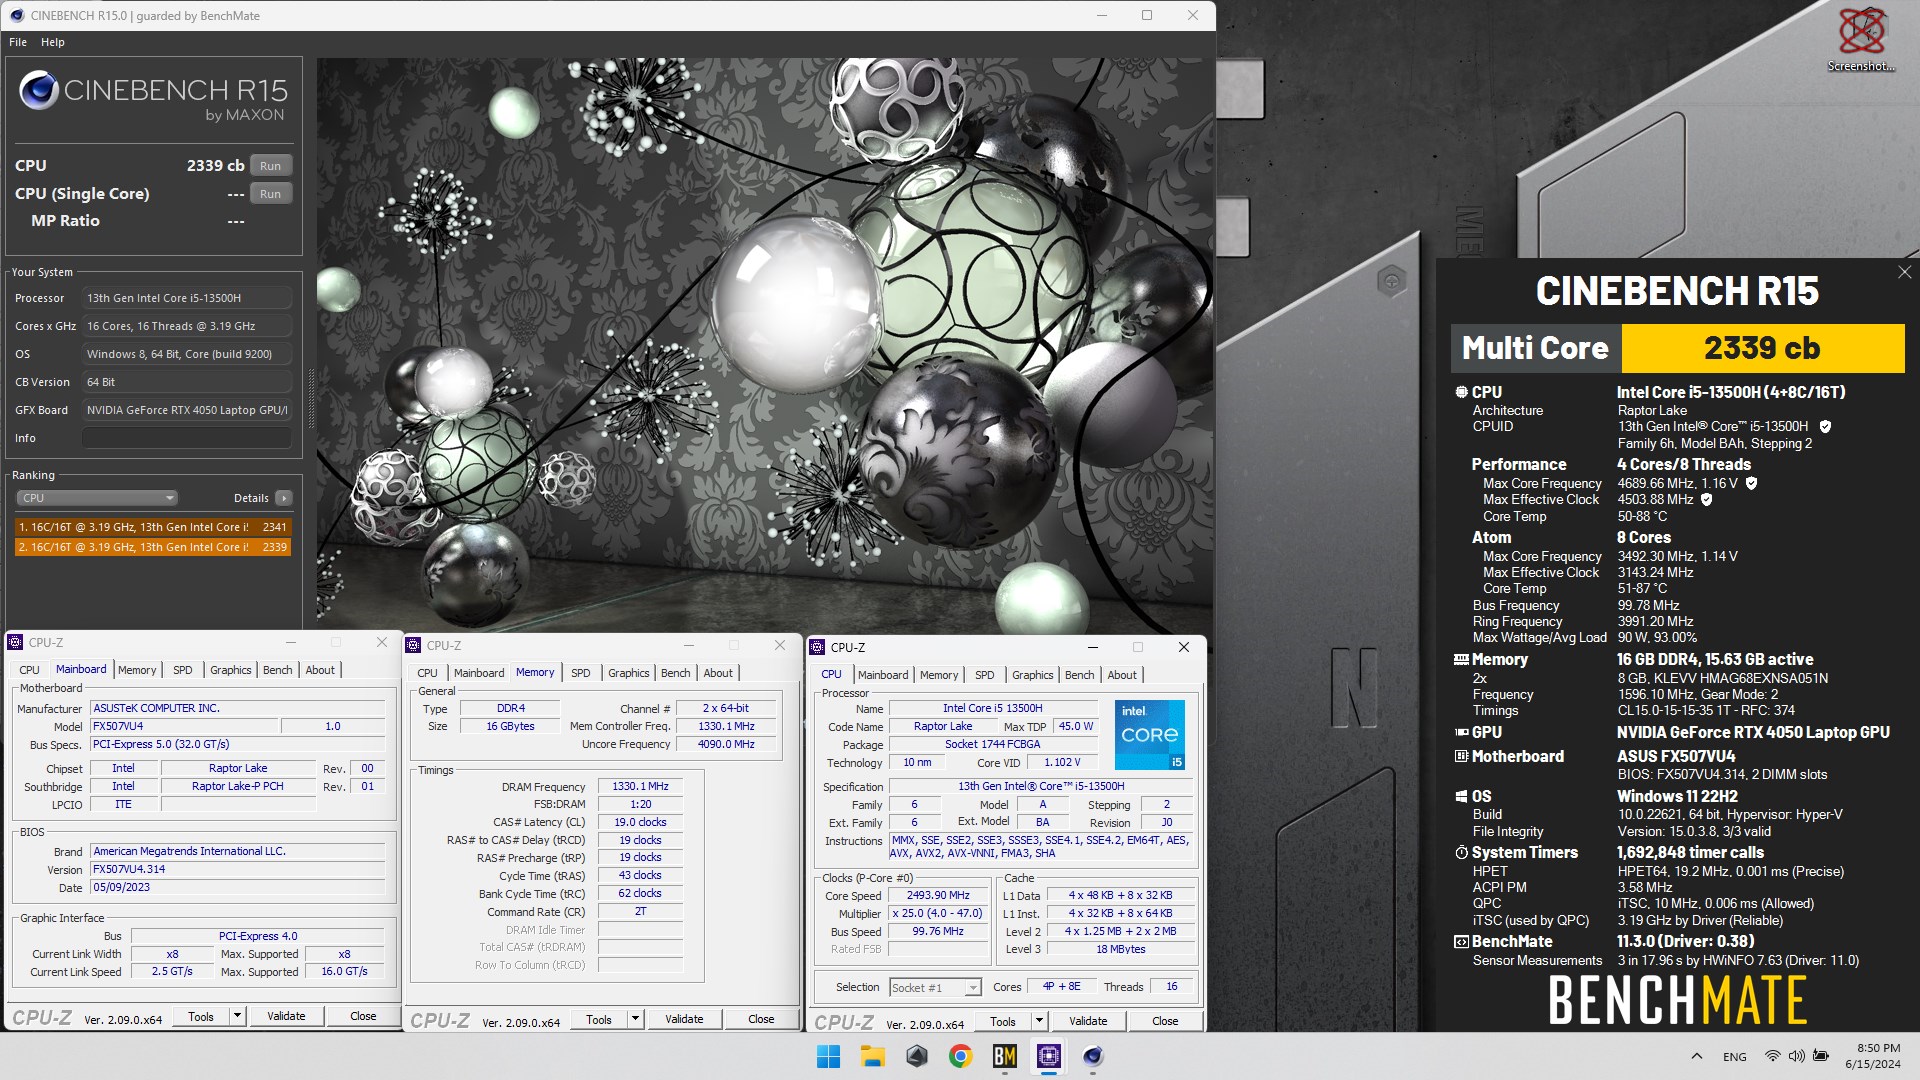Open the BenchMate taskbar icon

1004,1056
